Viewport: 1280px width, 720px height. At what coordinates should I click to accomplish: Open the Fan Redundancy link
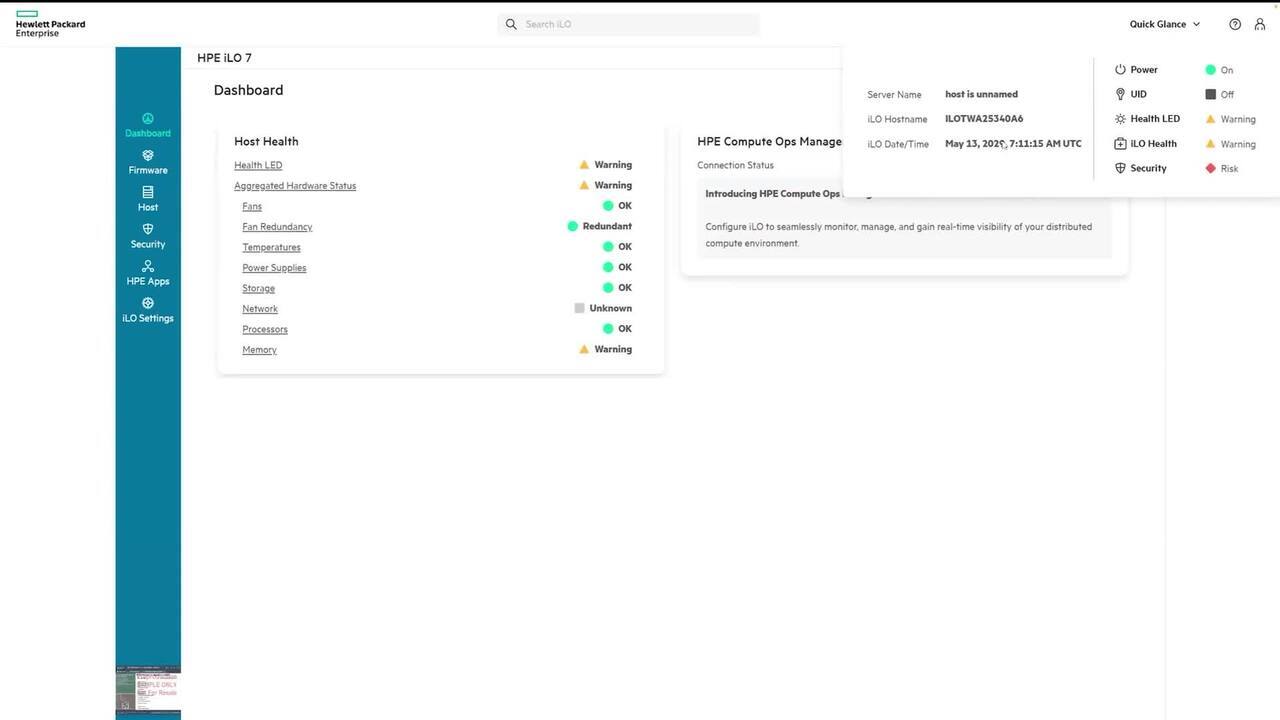pos(277,227)
